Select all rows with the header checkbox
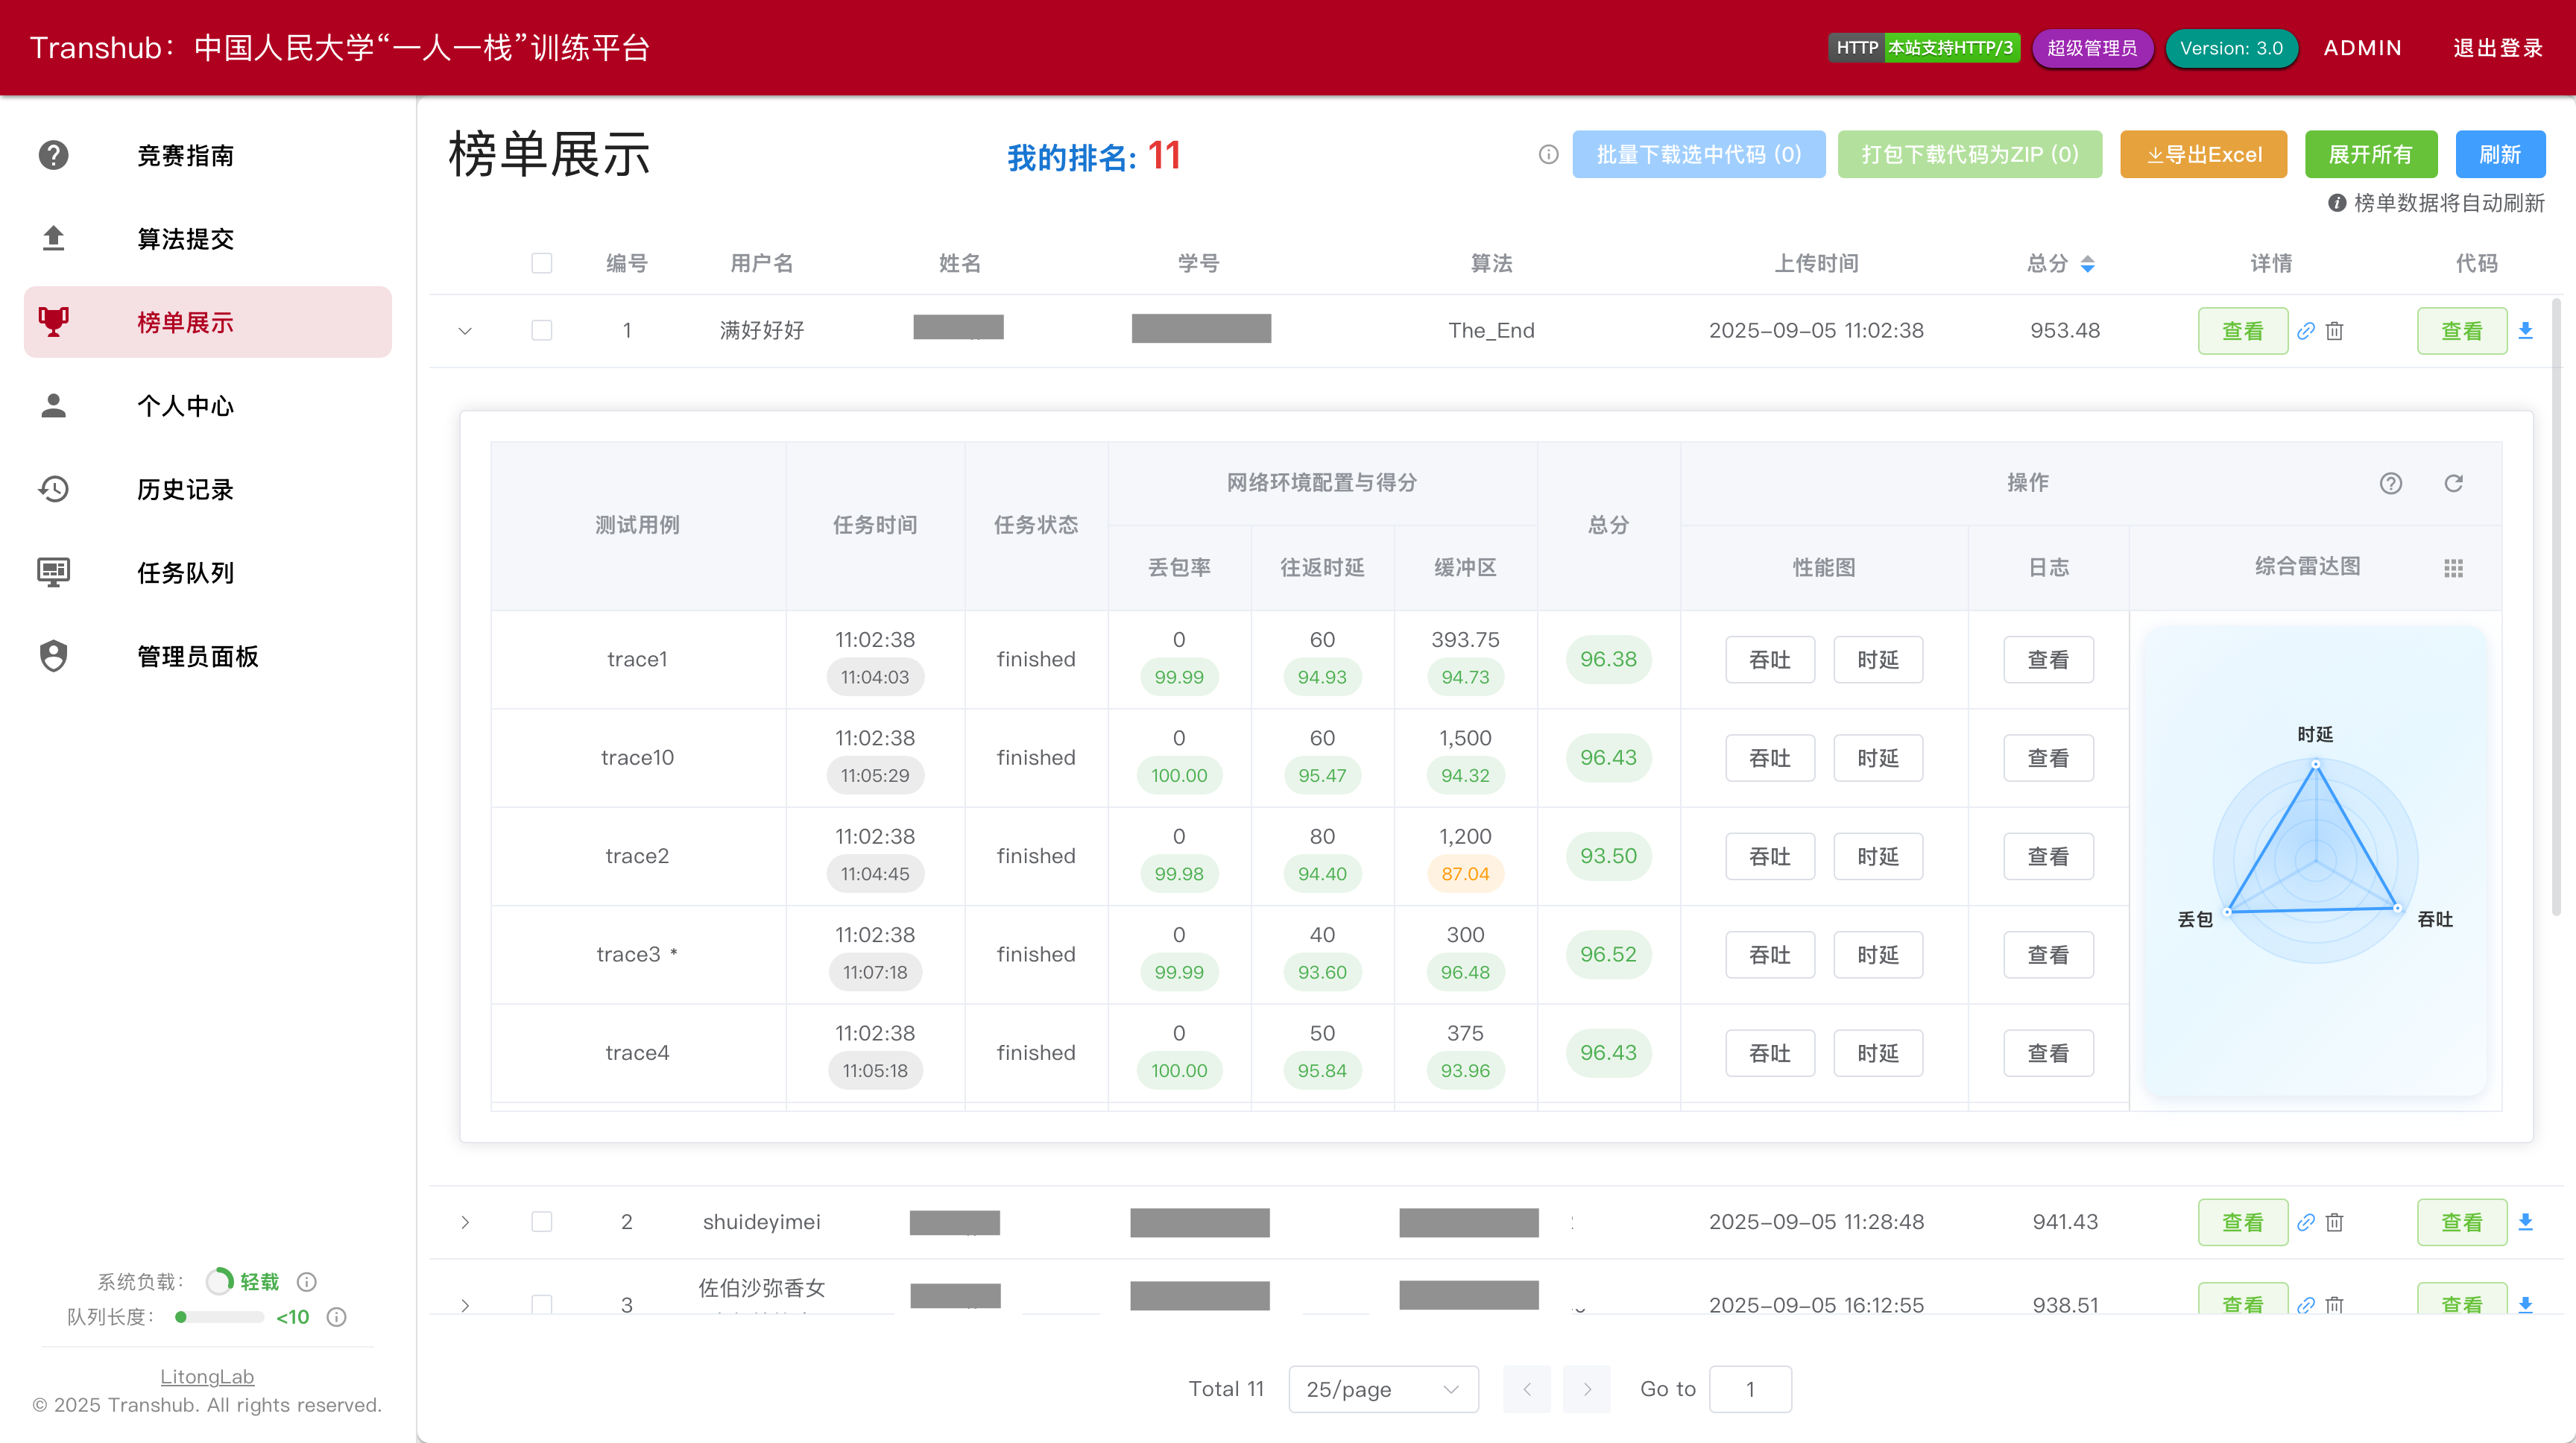 coord(541,263)
